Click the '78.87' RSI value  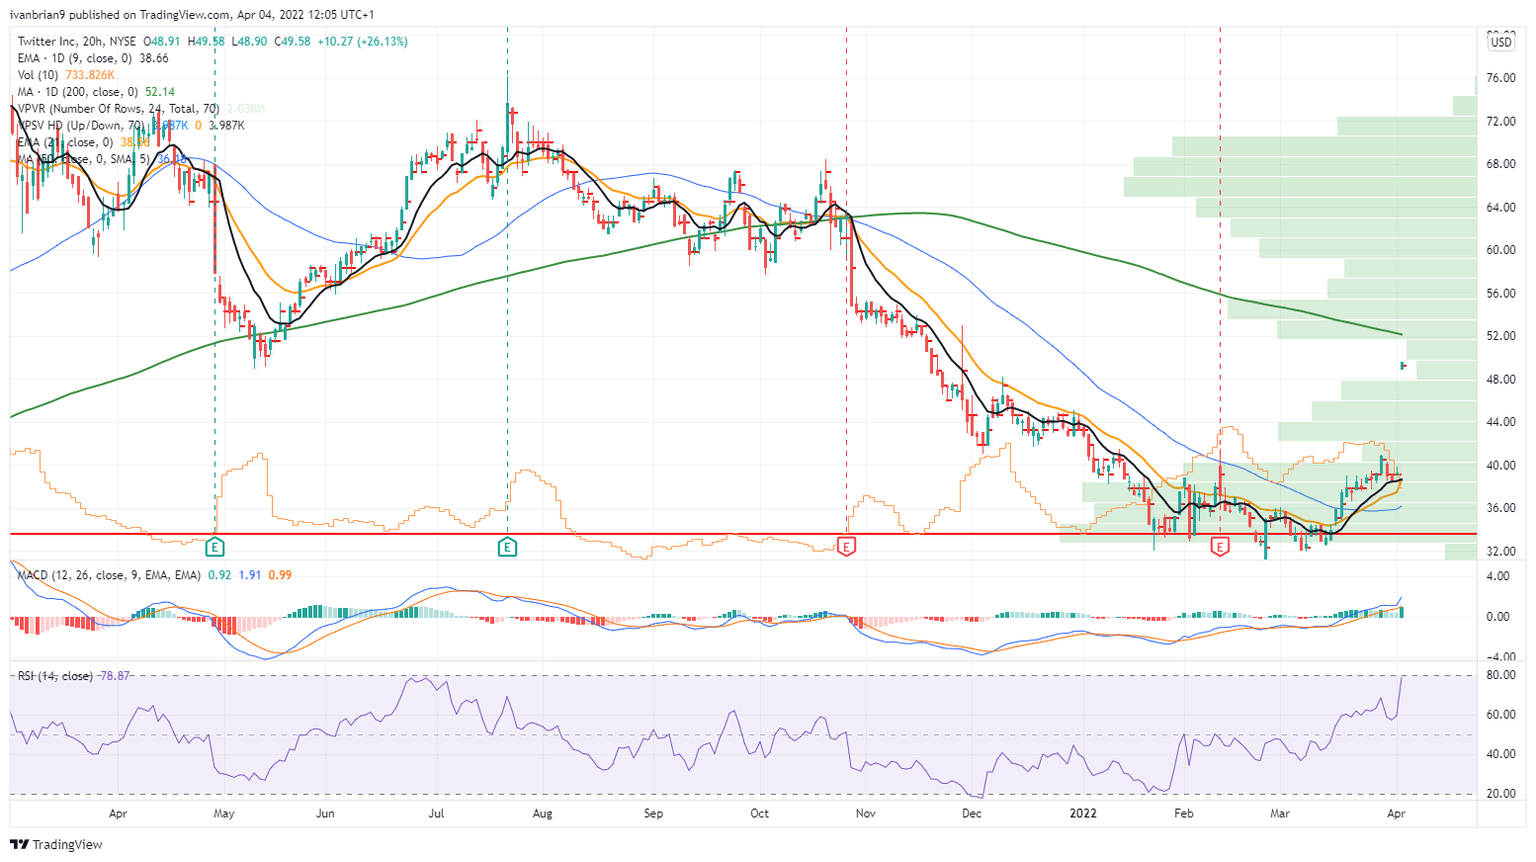click(114, 676)
